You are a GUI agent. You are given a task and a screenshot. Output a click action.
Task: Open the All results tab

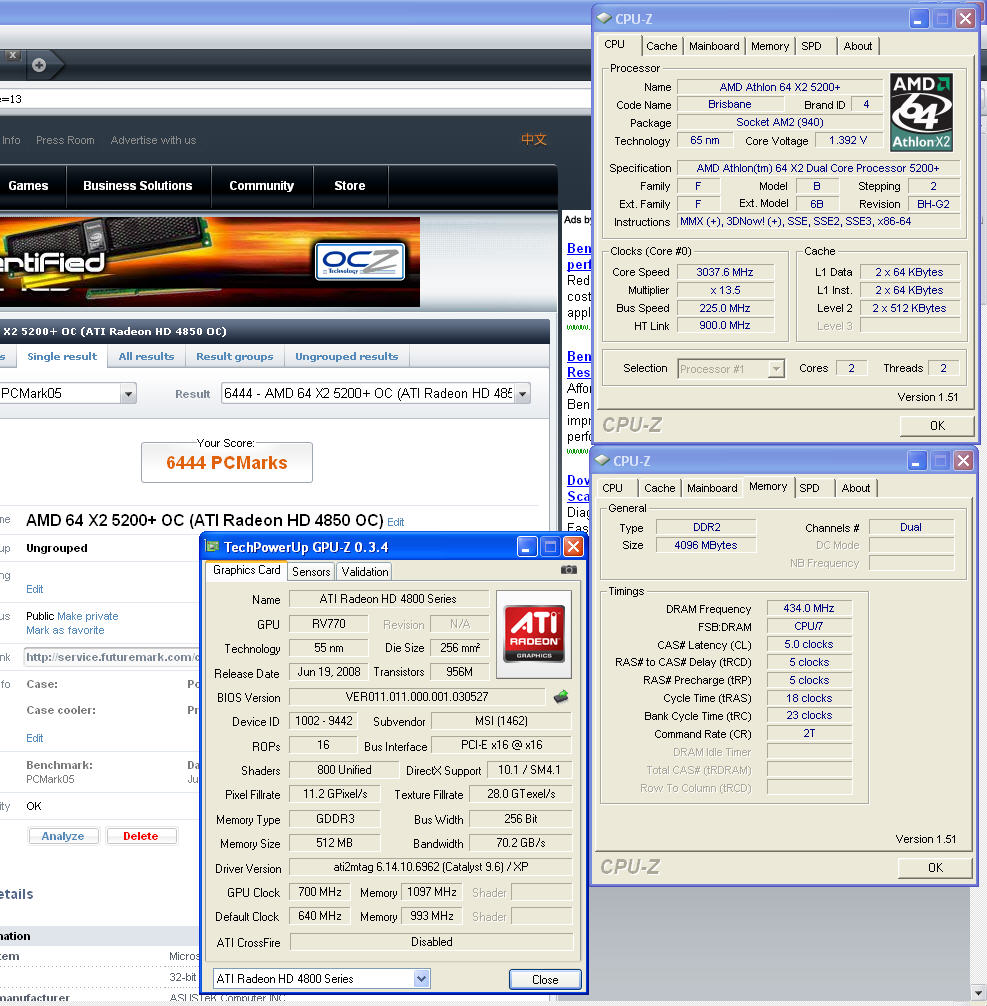coord(146,356)
